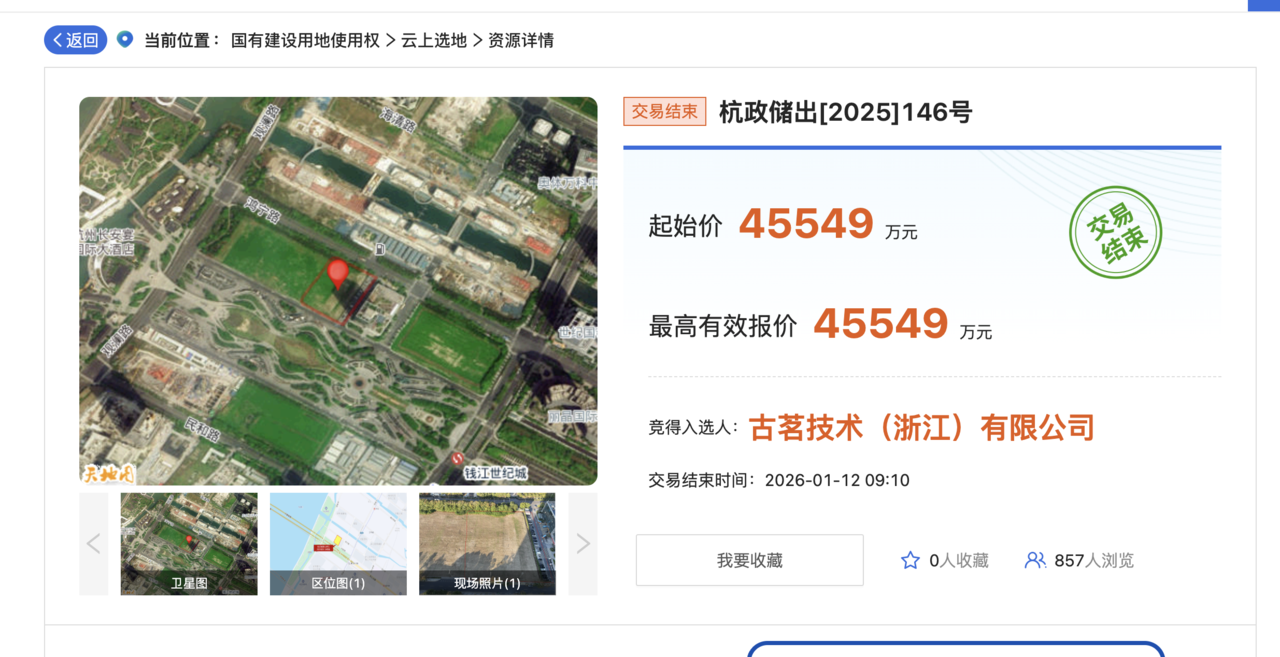Click the 钱江世纪城 metro station icon
This screenshot has height=657, width=1280.
coord(458,458)
